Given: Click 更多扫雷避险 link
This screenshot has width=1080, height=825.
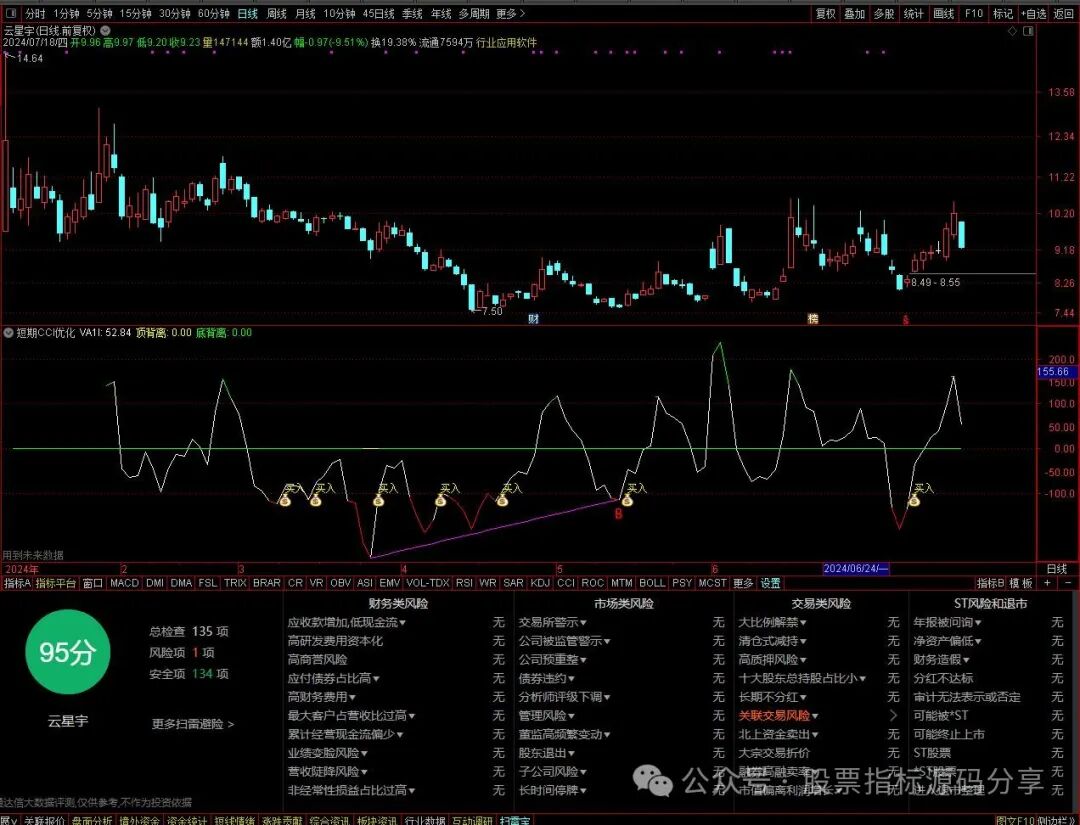Looking at the screenshot, I should [x=193, y=724].
